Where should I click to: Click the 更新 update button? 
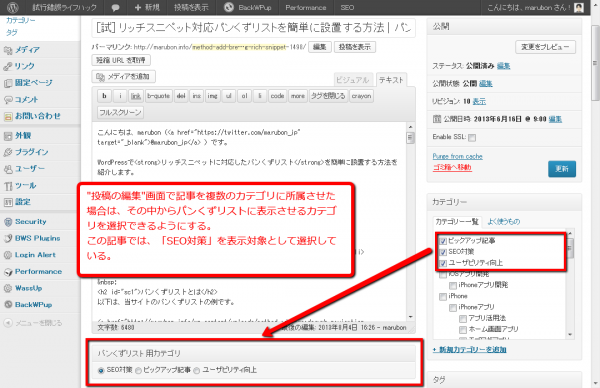click(x=562, y=169)
